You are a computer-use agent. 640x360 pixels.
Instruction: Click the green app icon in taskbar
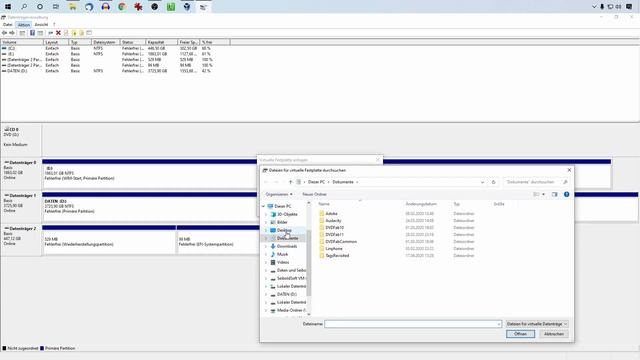171,7
